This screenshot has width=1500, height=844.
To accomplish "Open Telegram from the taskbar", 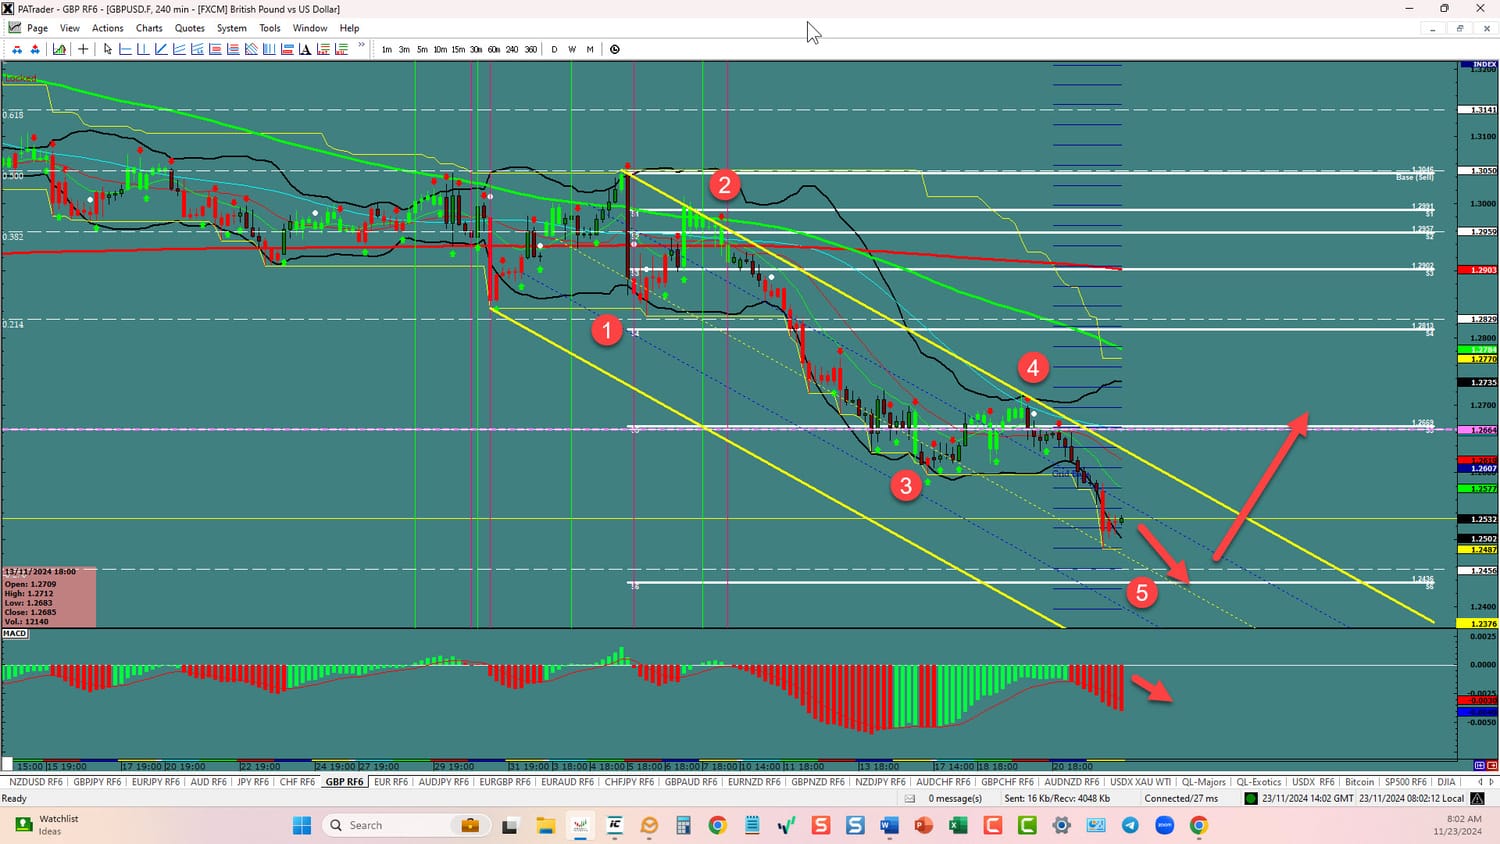I will click(1130, 825).
